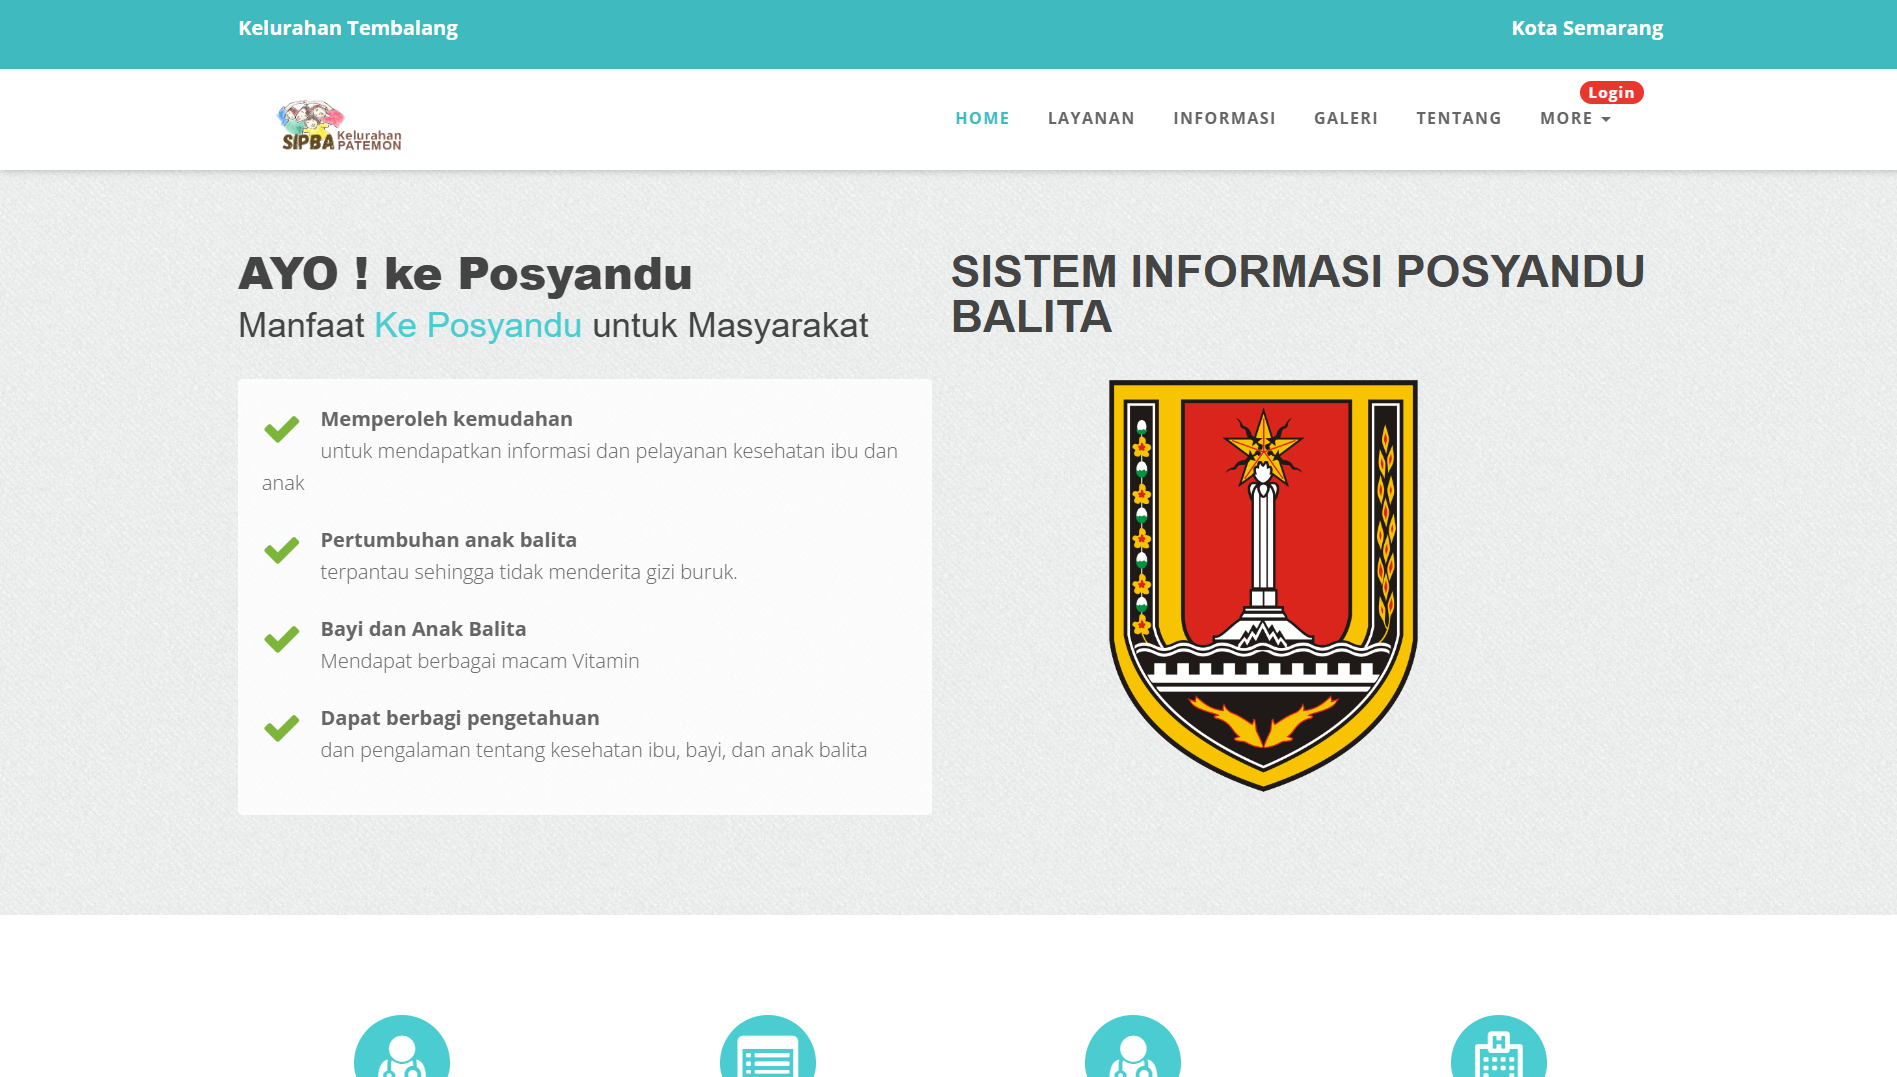Open the GALERI page
This screenshot has width=1897, height=1077.
click(x=1346, y=118)
